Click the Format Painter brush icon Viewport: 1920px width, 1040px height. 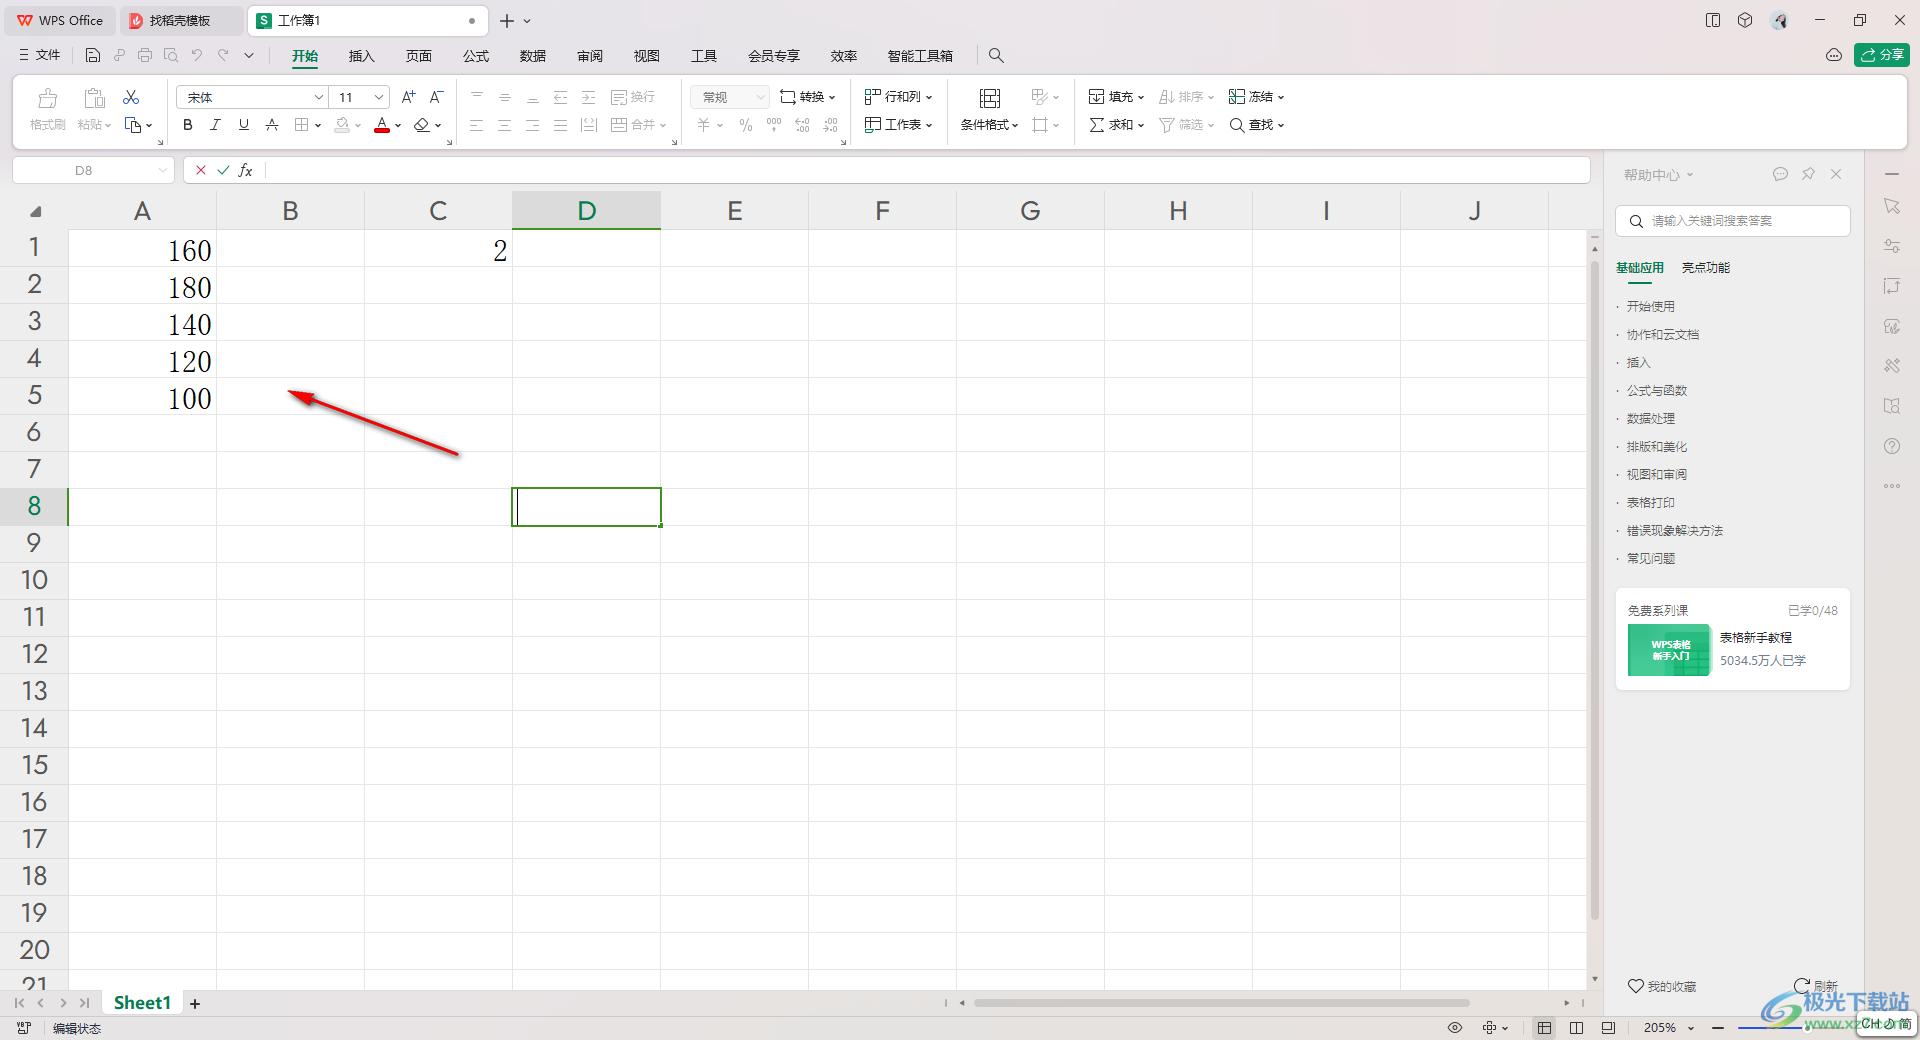pyautogui.click(x=47, y=98)
